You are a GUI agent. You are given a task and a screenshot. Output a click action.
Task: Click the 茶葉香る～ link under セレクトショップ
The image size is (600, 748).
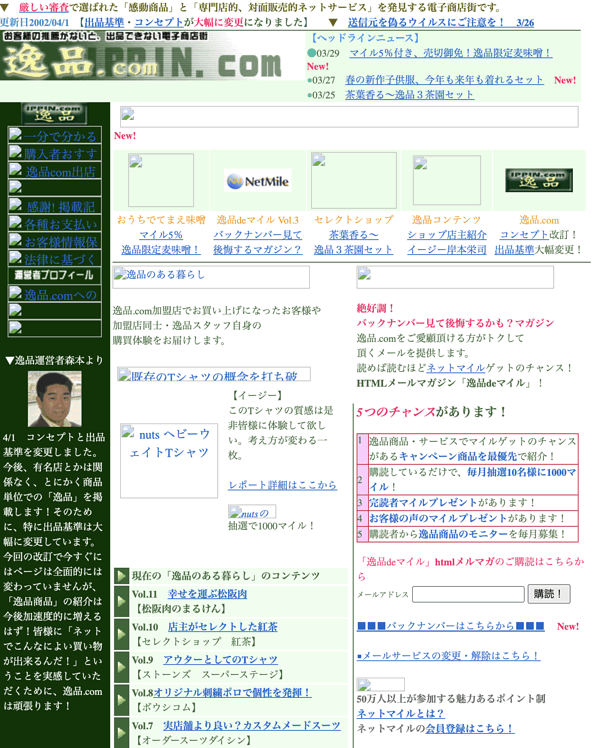pyautogui.click(x=353, y=235)
